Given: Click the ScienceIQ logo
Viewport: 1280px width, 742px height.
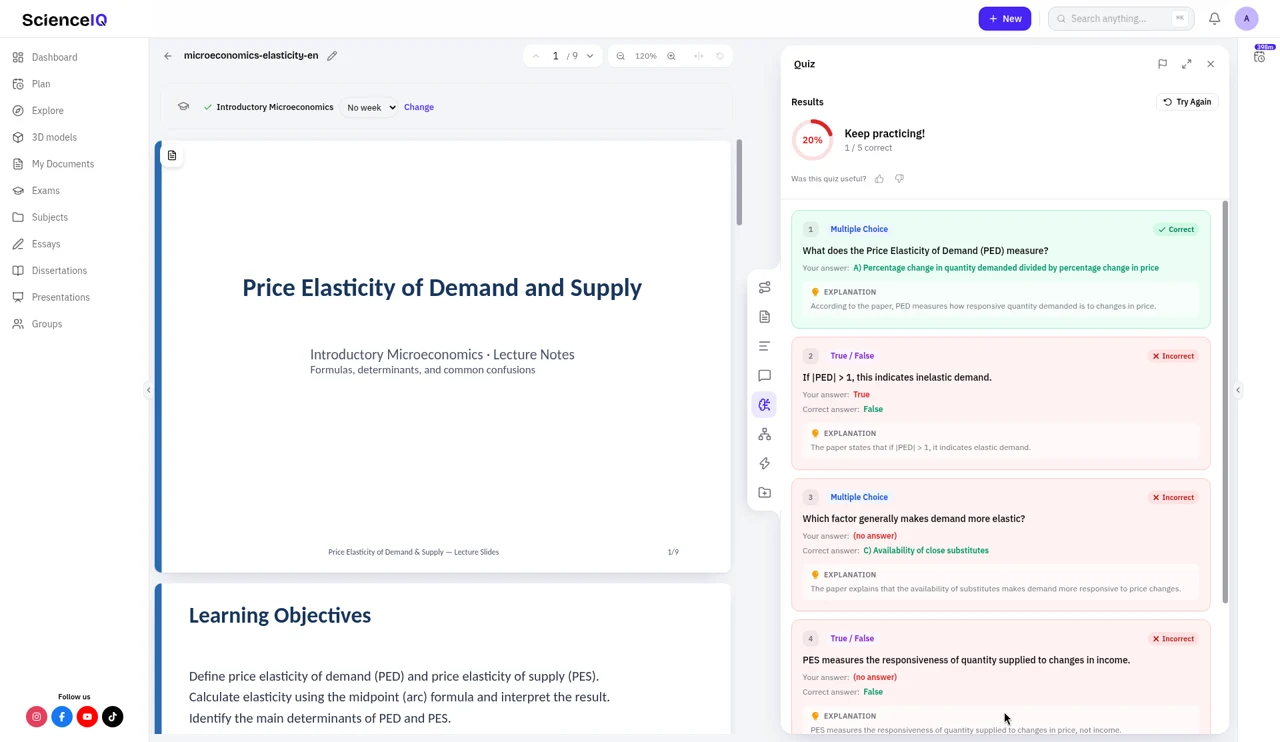Looking at the screenshot, I should tap(64, 20).
